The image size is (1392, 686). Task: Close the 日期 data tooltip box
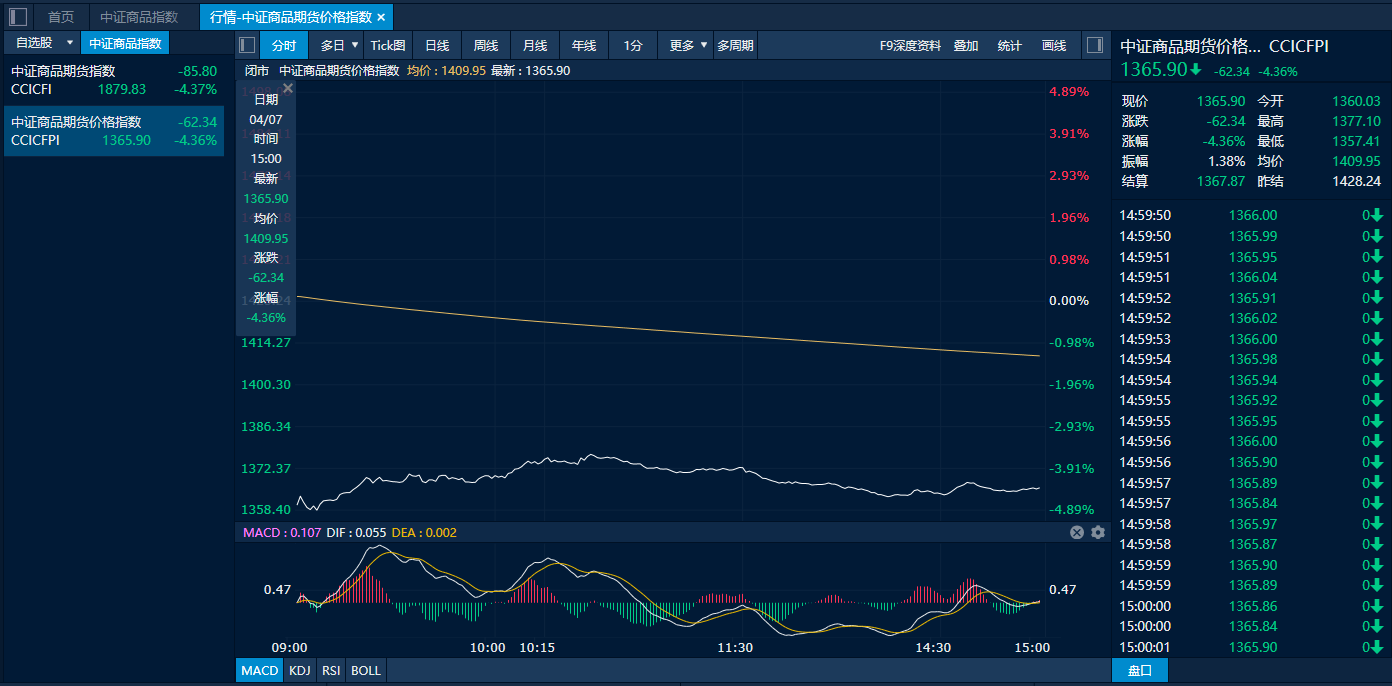click(288, 89)
